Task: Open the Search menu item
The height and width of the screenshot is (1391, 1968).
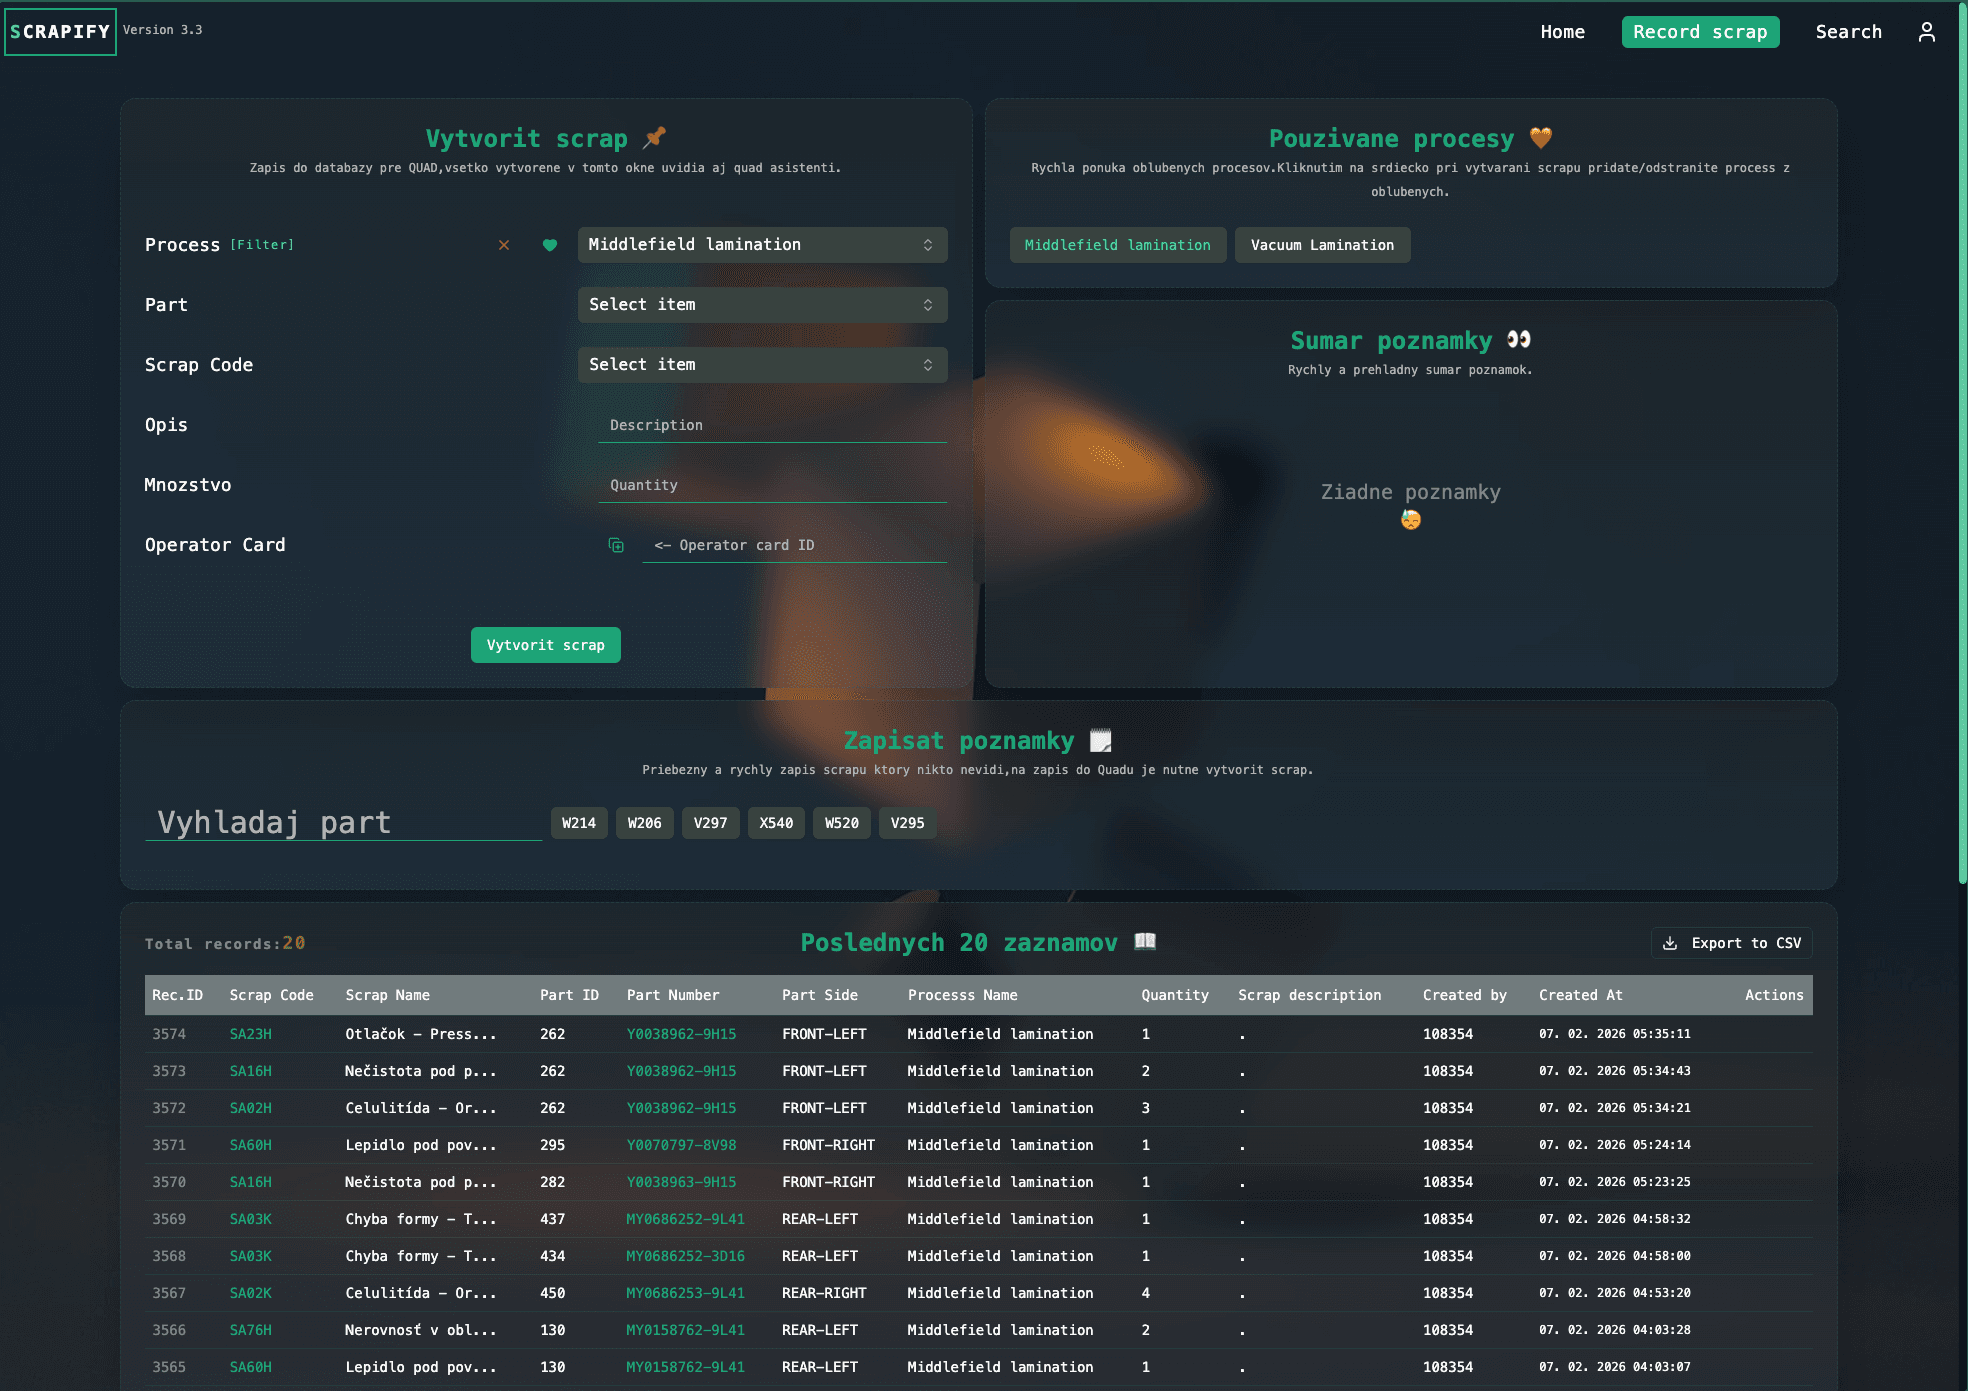Action: 1848,32
